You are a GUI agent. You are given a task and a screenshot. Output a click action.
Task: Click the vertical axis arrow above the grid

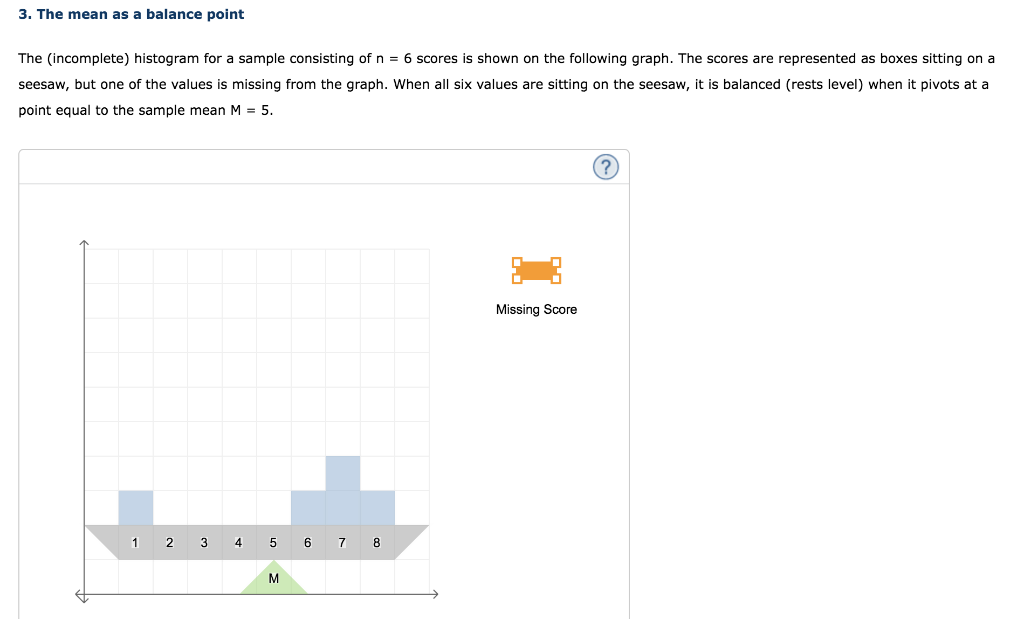click(84, 242)
